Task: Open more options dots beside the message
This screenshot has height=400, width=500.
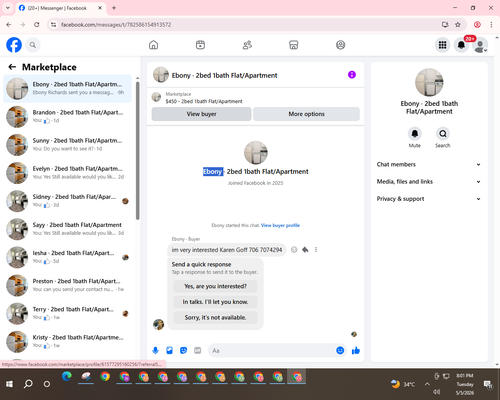Action: tap(316, 250)
